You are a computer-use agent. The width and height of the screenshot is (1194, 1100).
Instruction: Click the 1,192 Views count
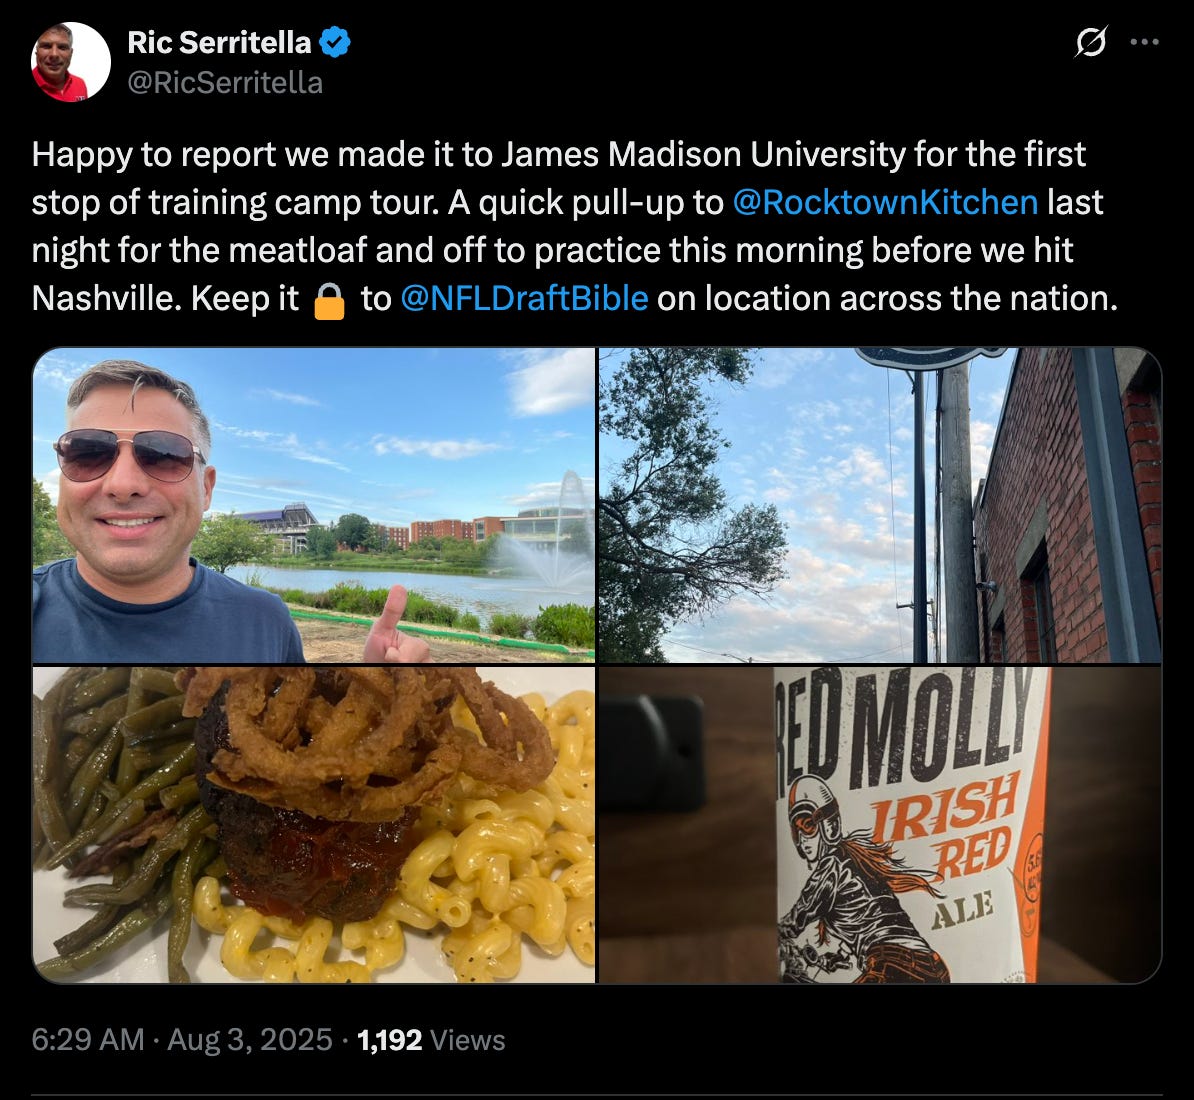coord(431,1040)
